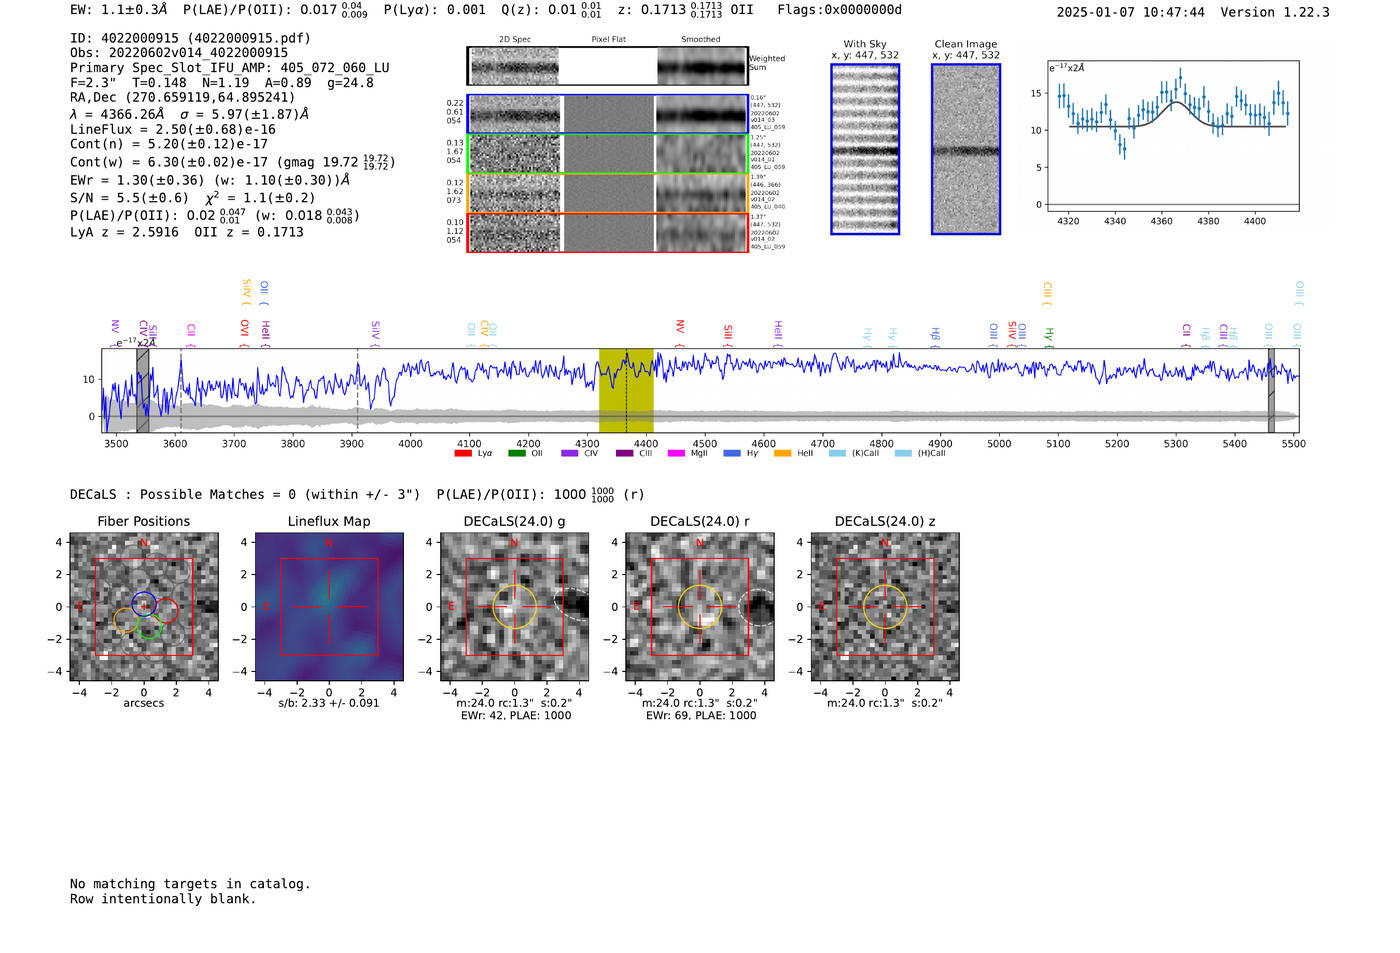Click the s/b: 2.33 +/- 0.091 caption
Screen dimensions: 1400x953
(x=329, y=703)
